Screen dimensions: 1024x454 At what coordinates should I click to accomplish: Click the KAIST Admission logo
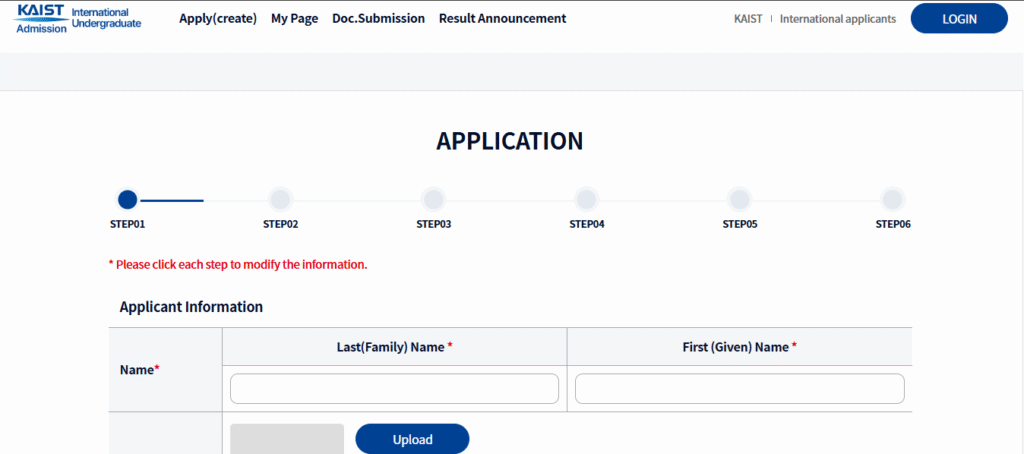point(78,18)
